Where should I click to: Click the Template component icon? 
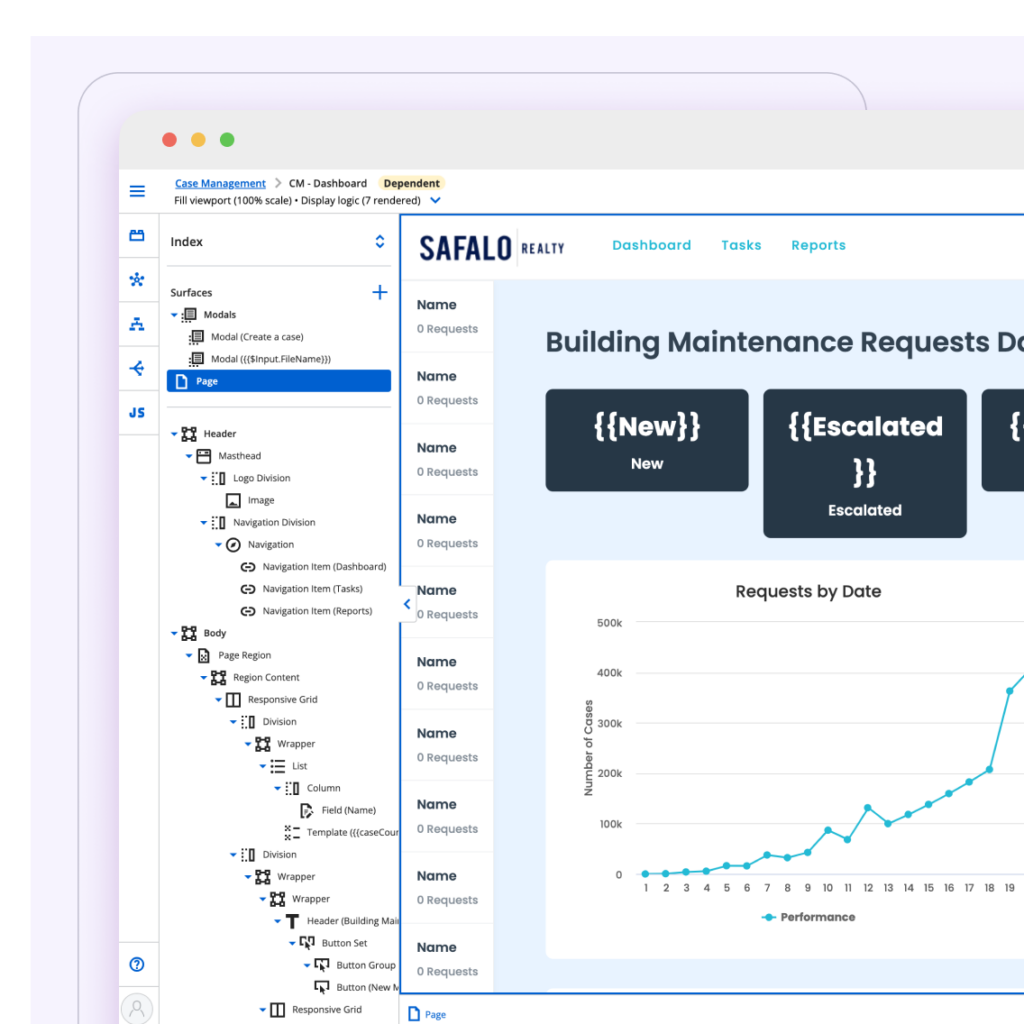[x=292, y=833]
